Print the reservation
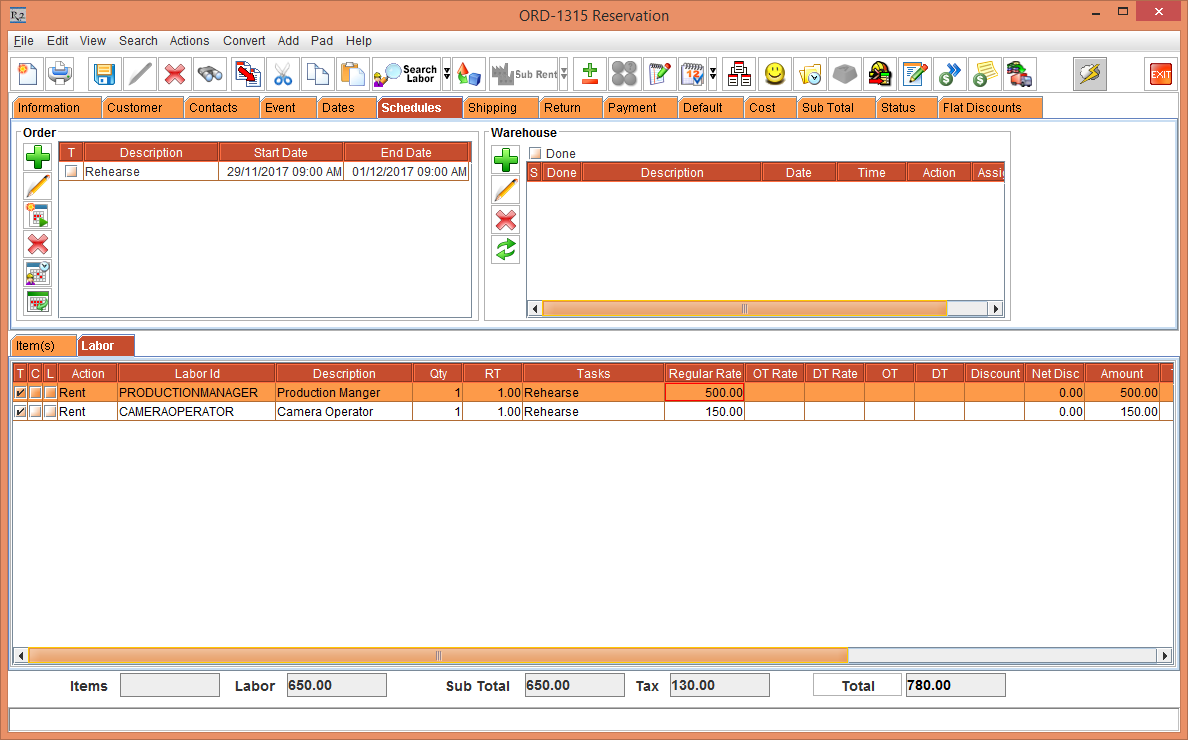Viewport: 1188px width, 740px height. (60, 73)
